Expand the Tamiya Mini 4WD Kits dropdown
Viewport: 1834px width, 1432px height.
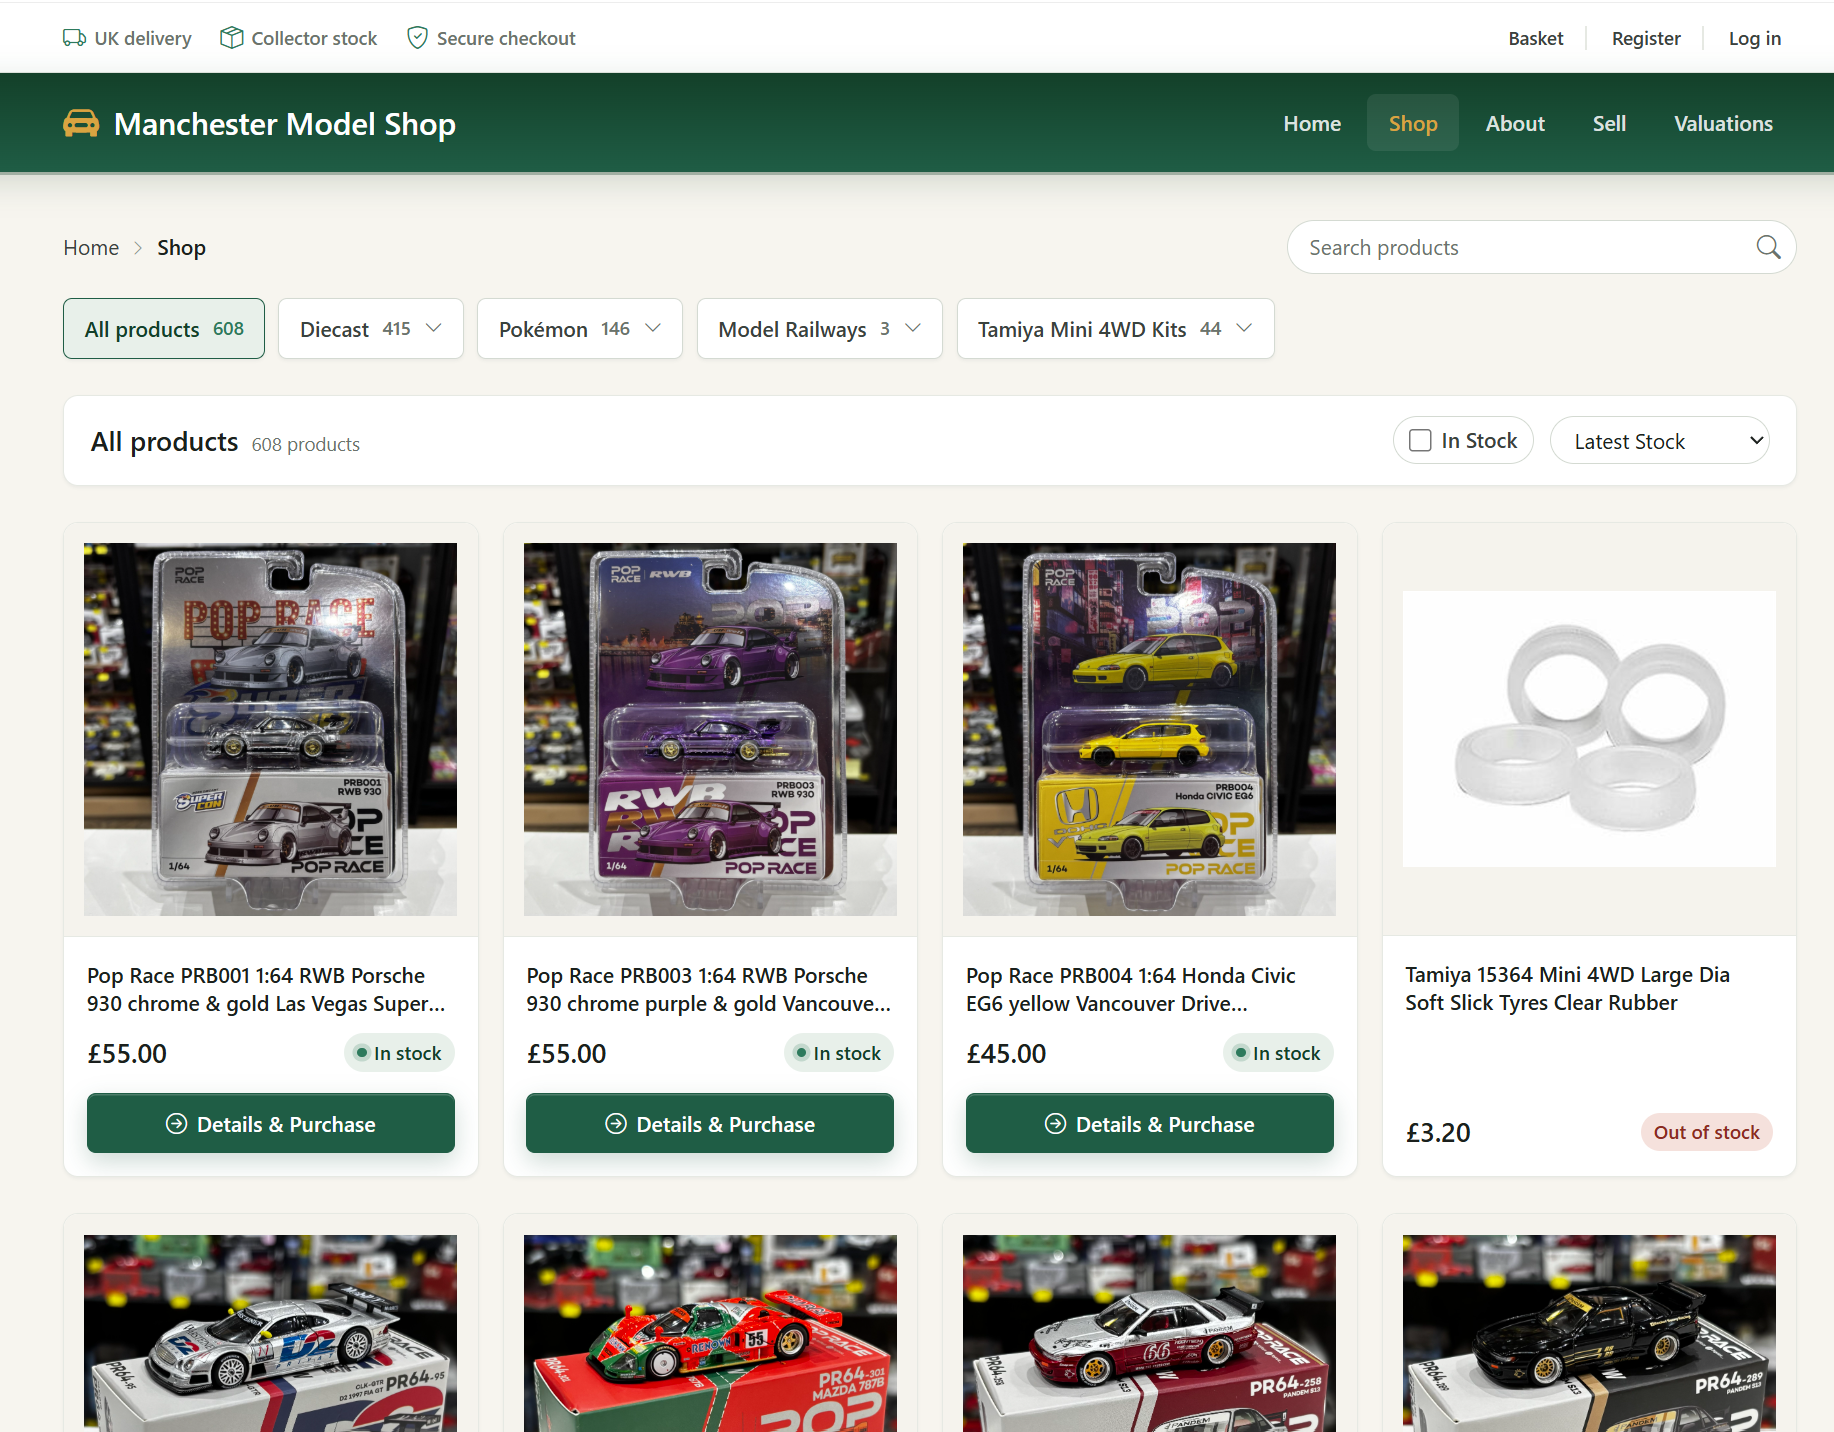click(1115, 329)
